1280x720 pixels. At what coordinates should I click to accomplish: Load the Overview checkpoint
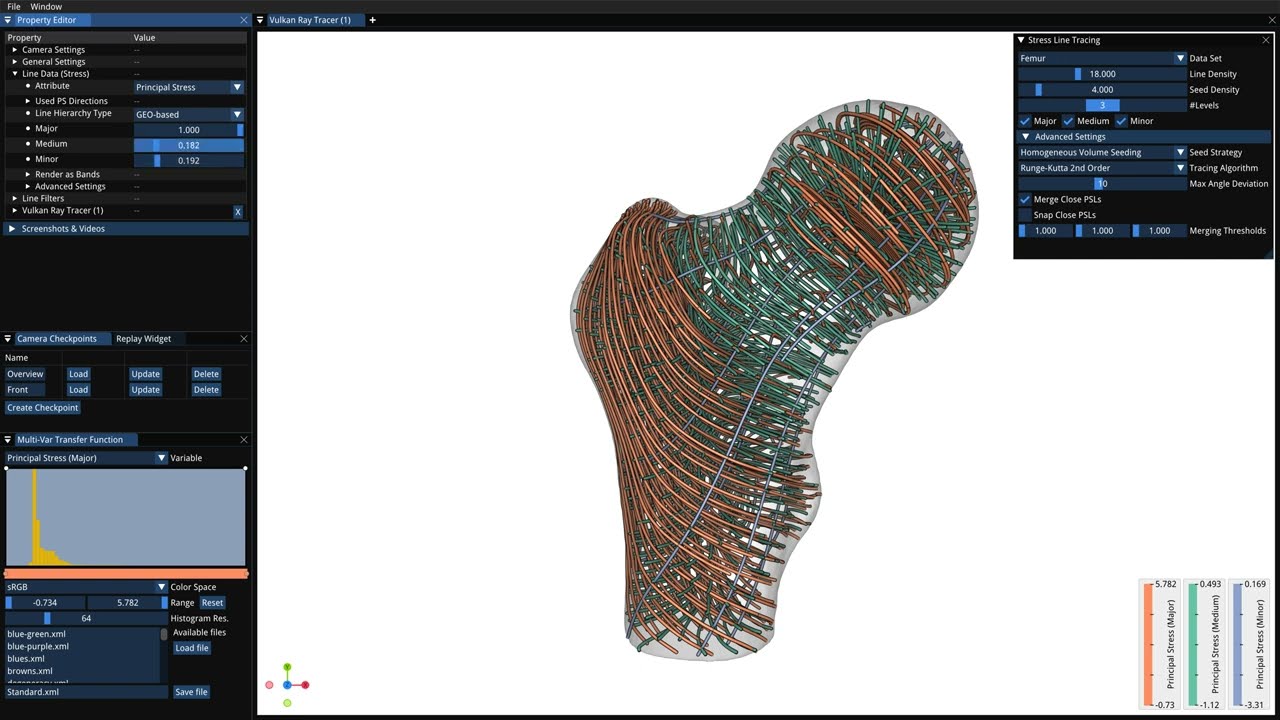(79, 374)
